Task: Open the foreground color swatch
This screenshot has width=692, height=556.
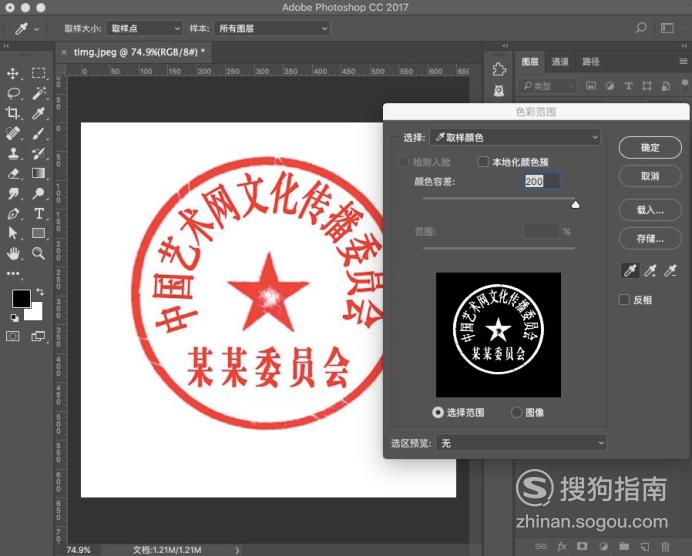Action: [21, 299]
